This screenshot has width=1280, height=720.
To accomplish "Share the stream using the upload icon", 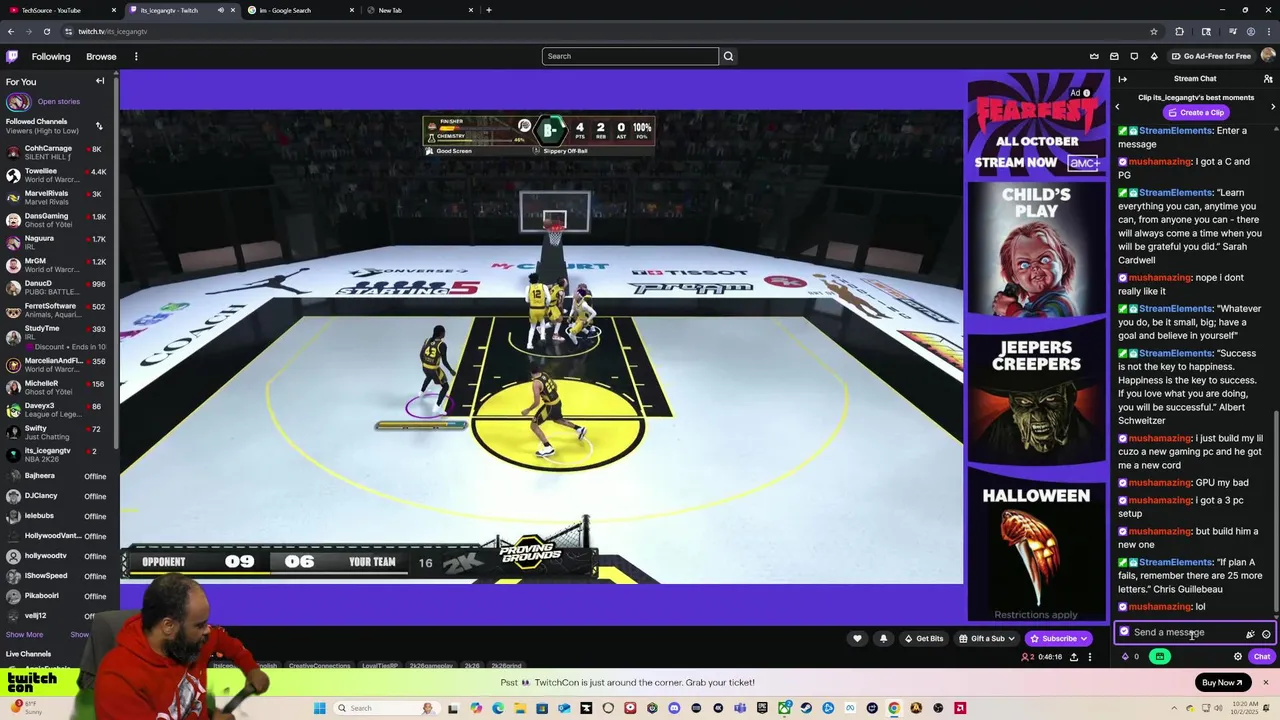I will point(1074,657).
